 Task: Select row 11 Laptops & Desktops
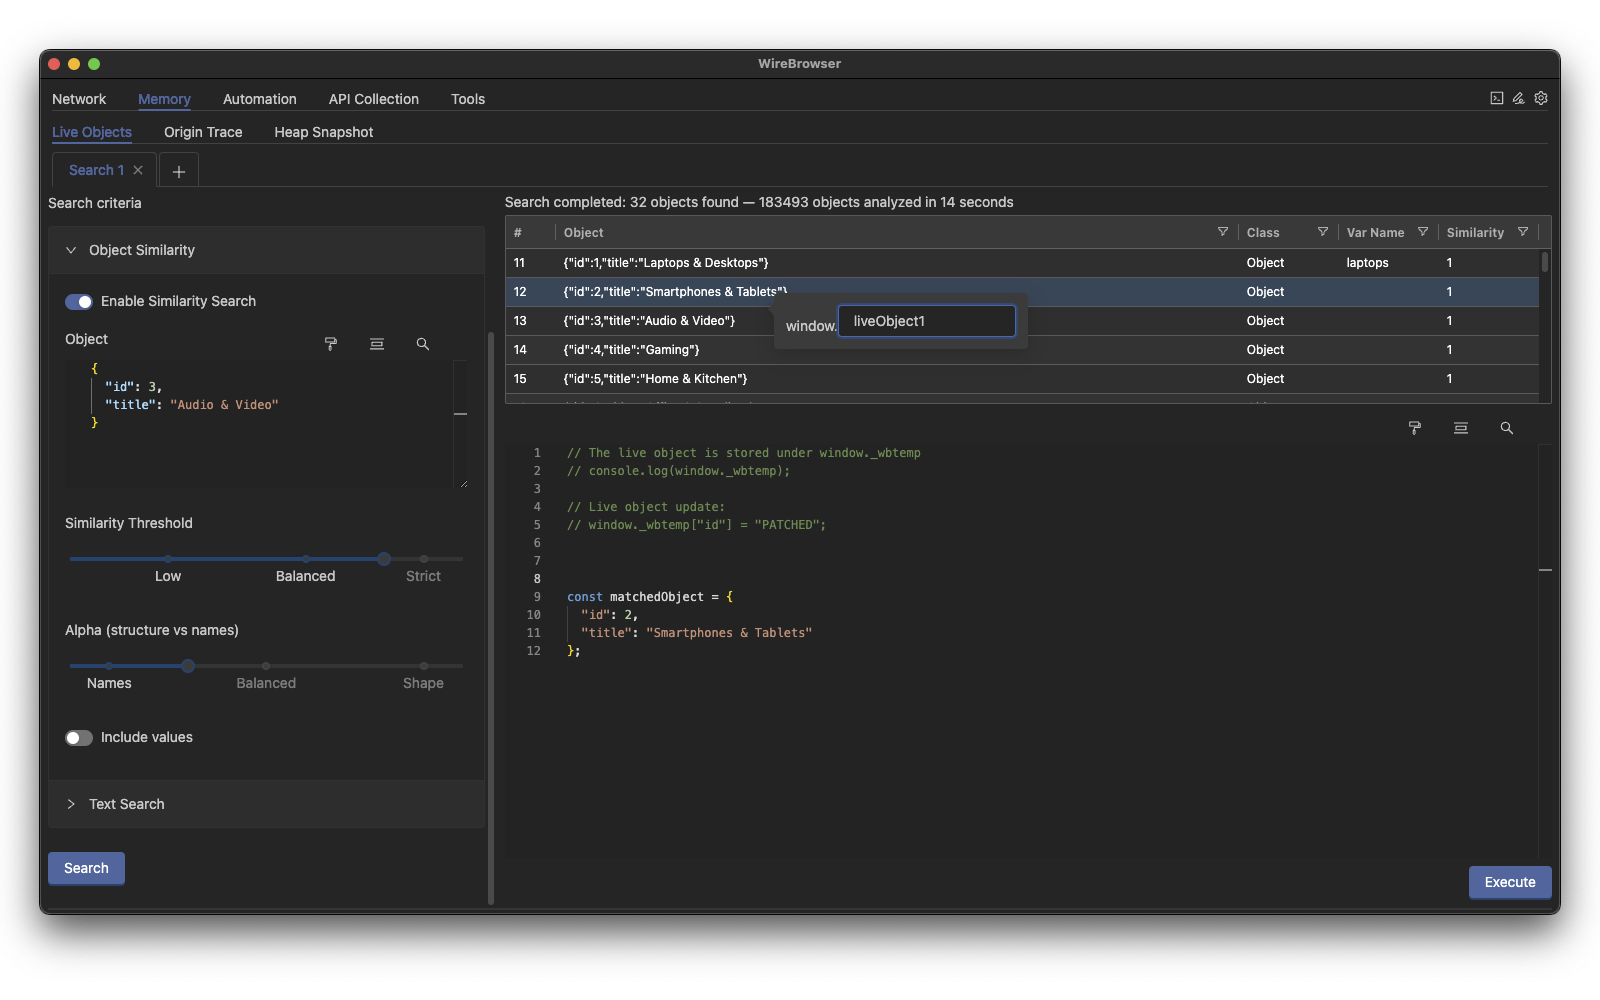click(1022, 263)
